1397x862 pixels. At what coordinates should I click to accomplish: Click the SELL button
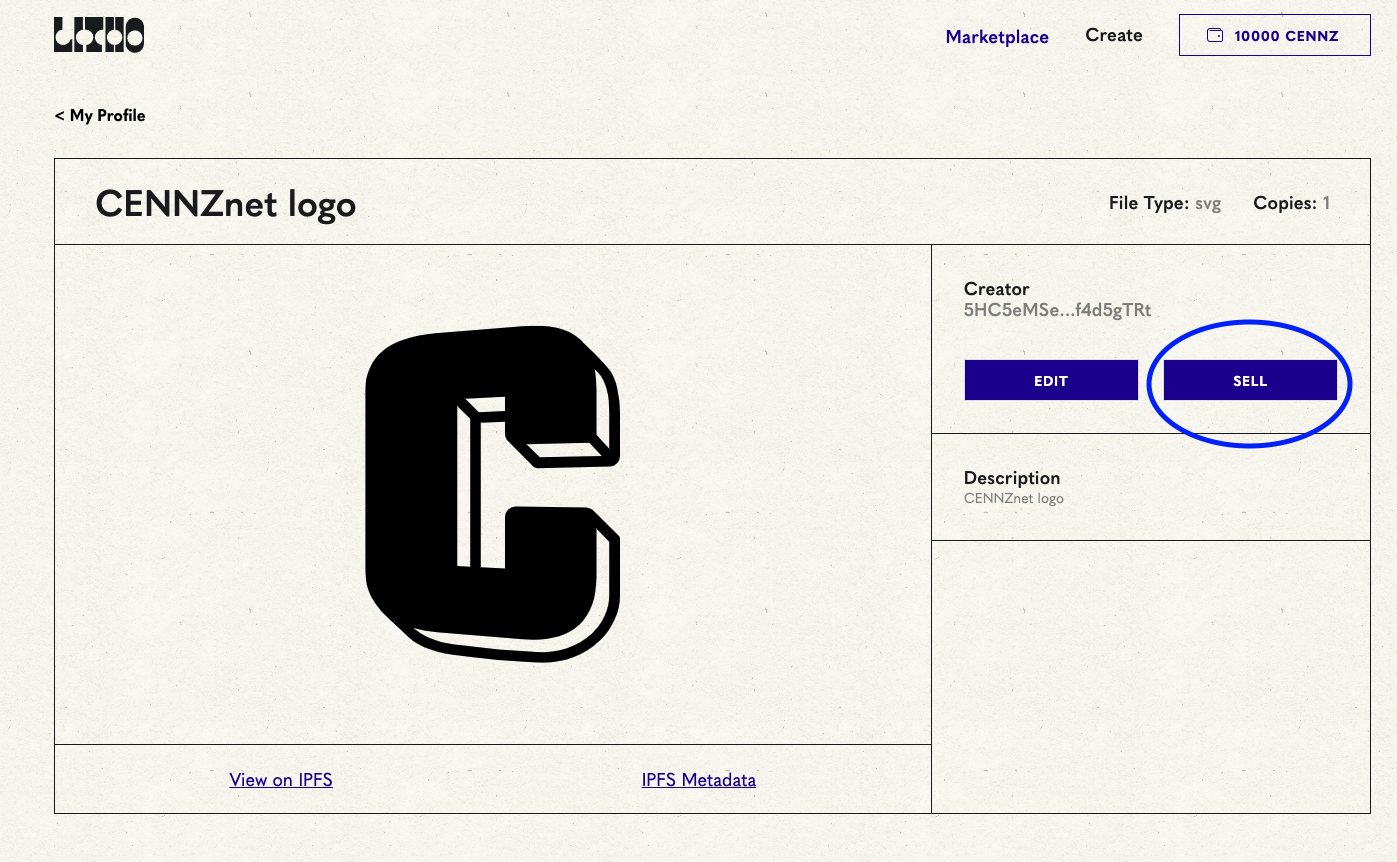pos(1250,380)
